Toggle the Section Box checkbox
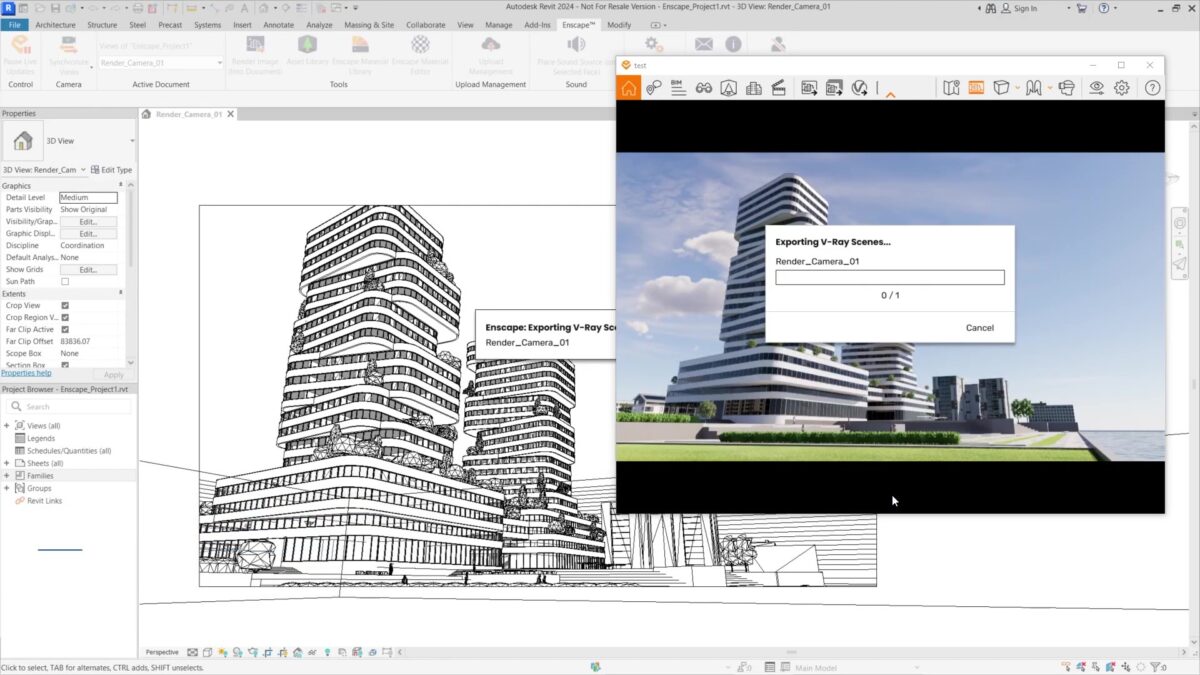The image size is (1200, 675). (65, 365)
